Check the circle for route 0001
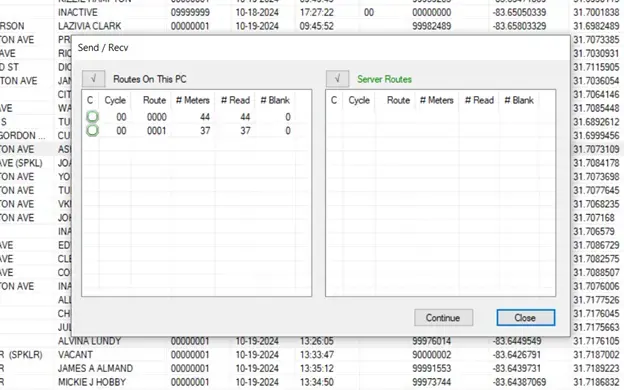The image size is (624, 390). pyautogui.click(x=92, y=131)
